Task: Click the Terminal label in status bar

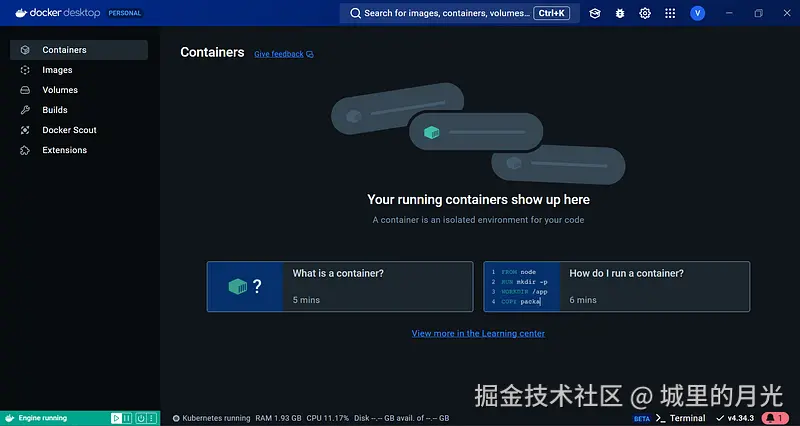Action: 687,418
